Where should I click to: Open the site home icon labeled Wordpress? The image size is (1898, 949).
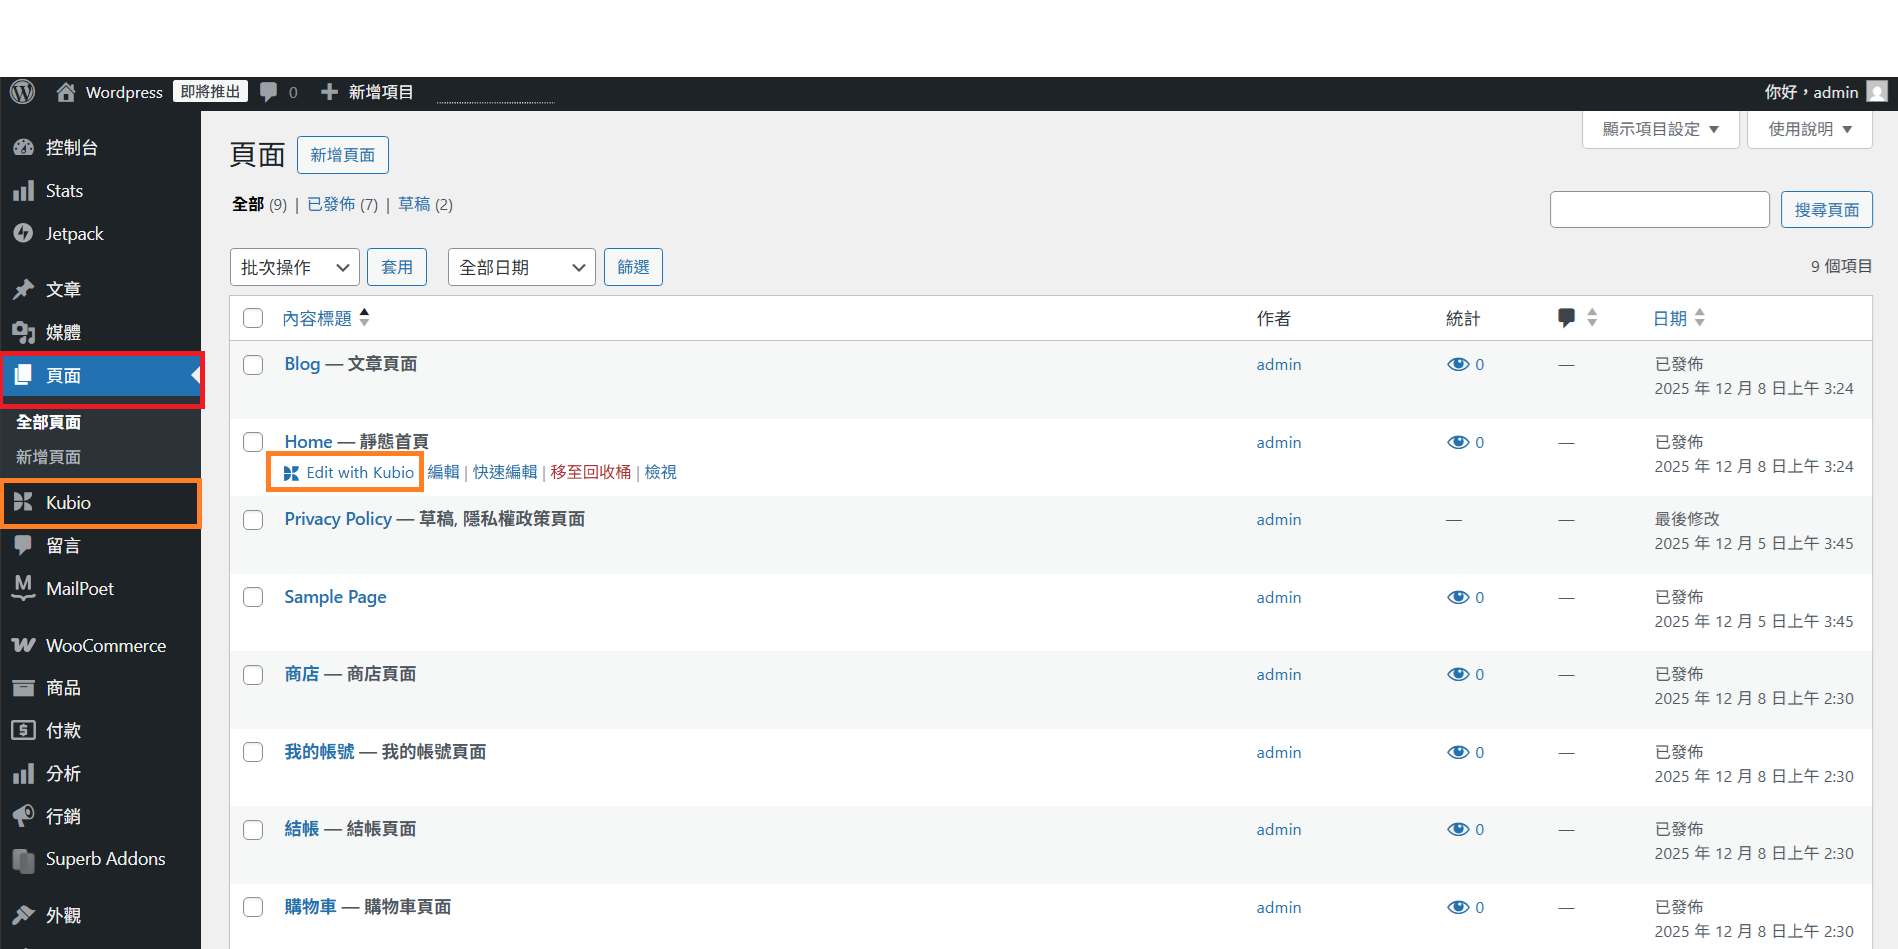coord(66,92)
